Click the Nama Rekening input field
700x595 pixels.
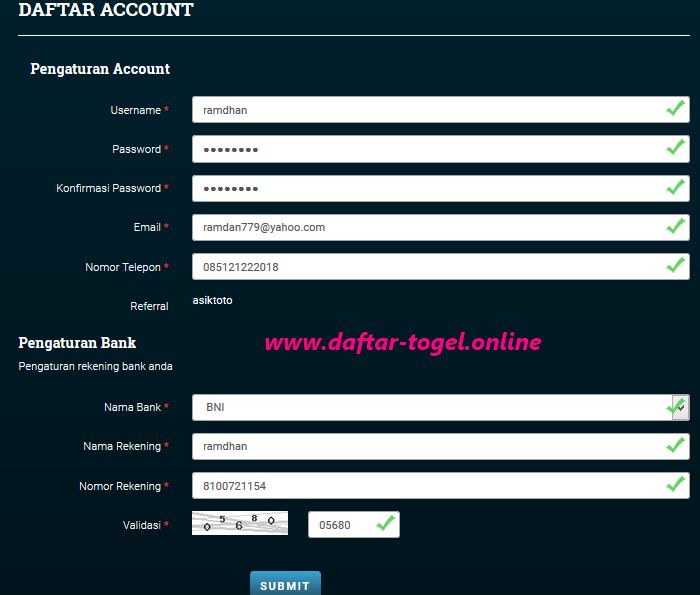pos(441,446)
